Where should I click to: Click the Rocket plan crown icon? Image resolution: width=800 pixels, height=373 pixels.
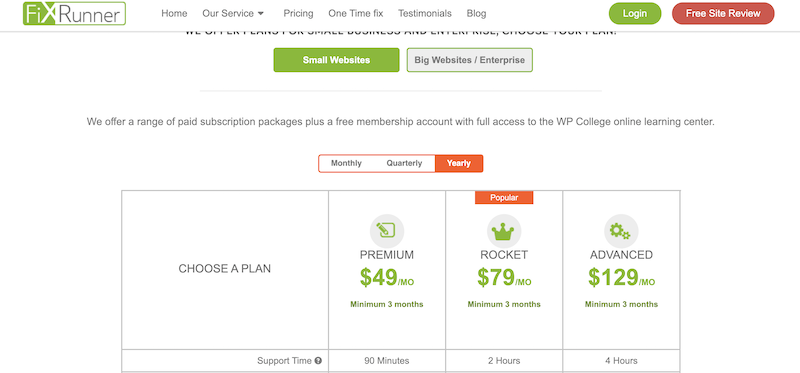click(504, 231)
